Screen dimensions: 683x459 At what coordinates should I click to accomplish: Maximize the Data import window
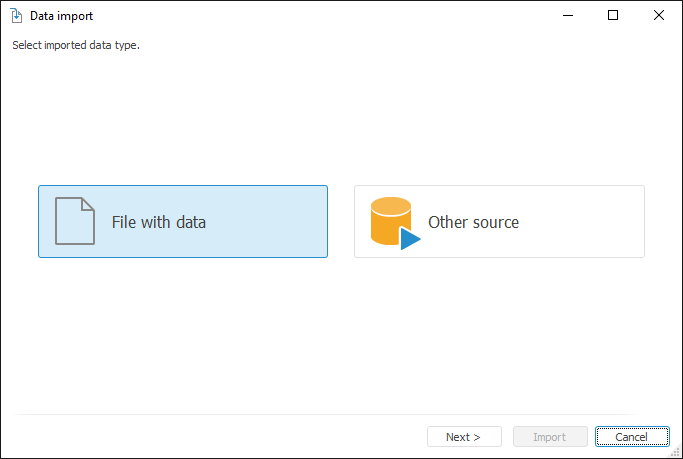[613, 16]
